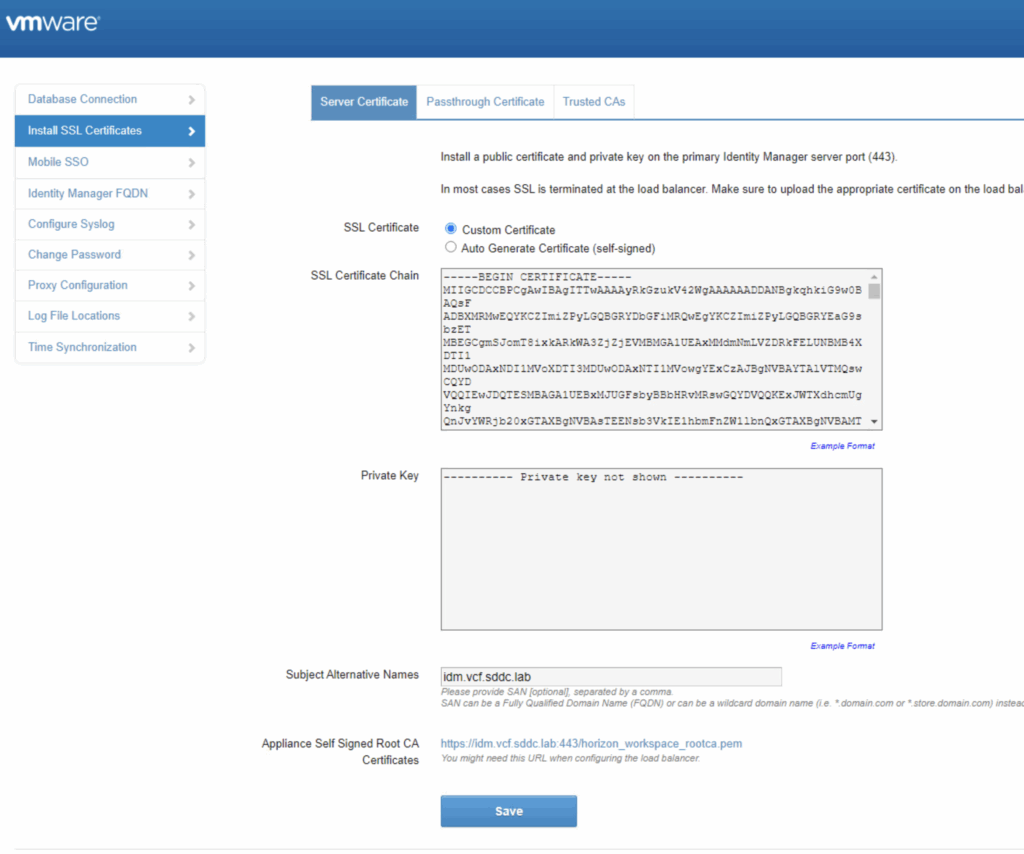This screenshot has height=854, width=1024.
Task: Click chevron arrow beside Proxy Configuration
Action: pyautogui.click(x=191, y=286)
